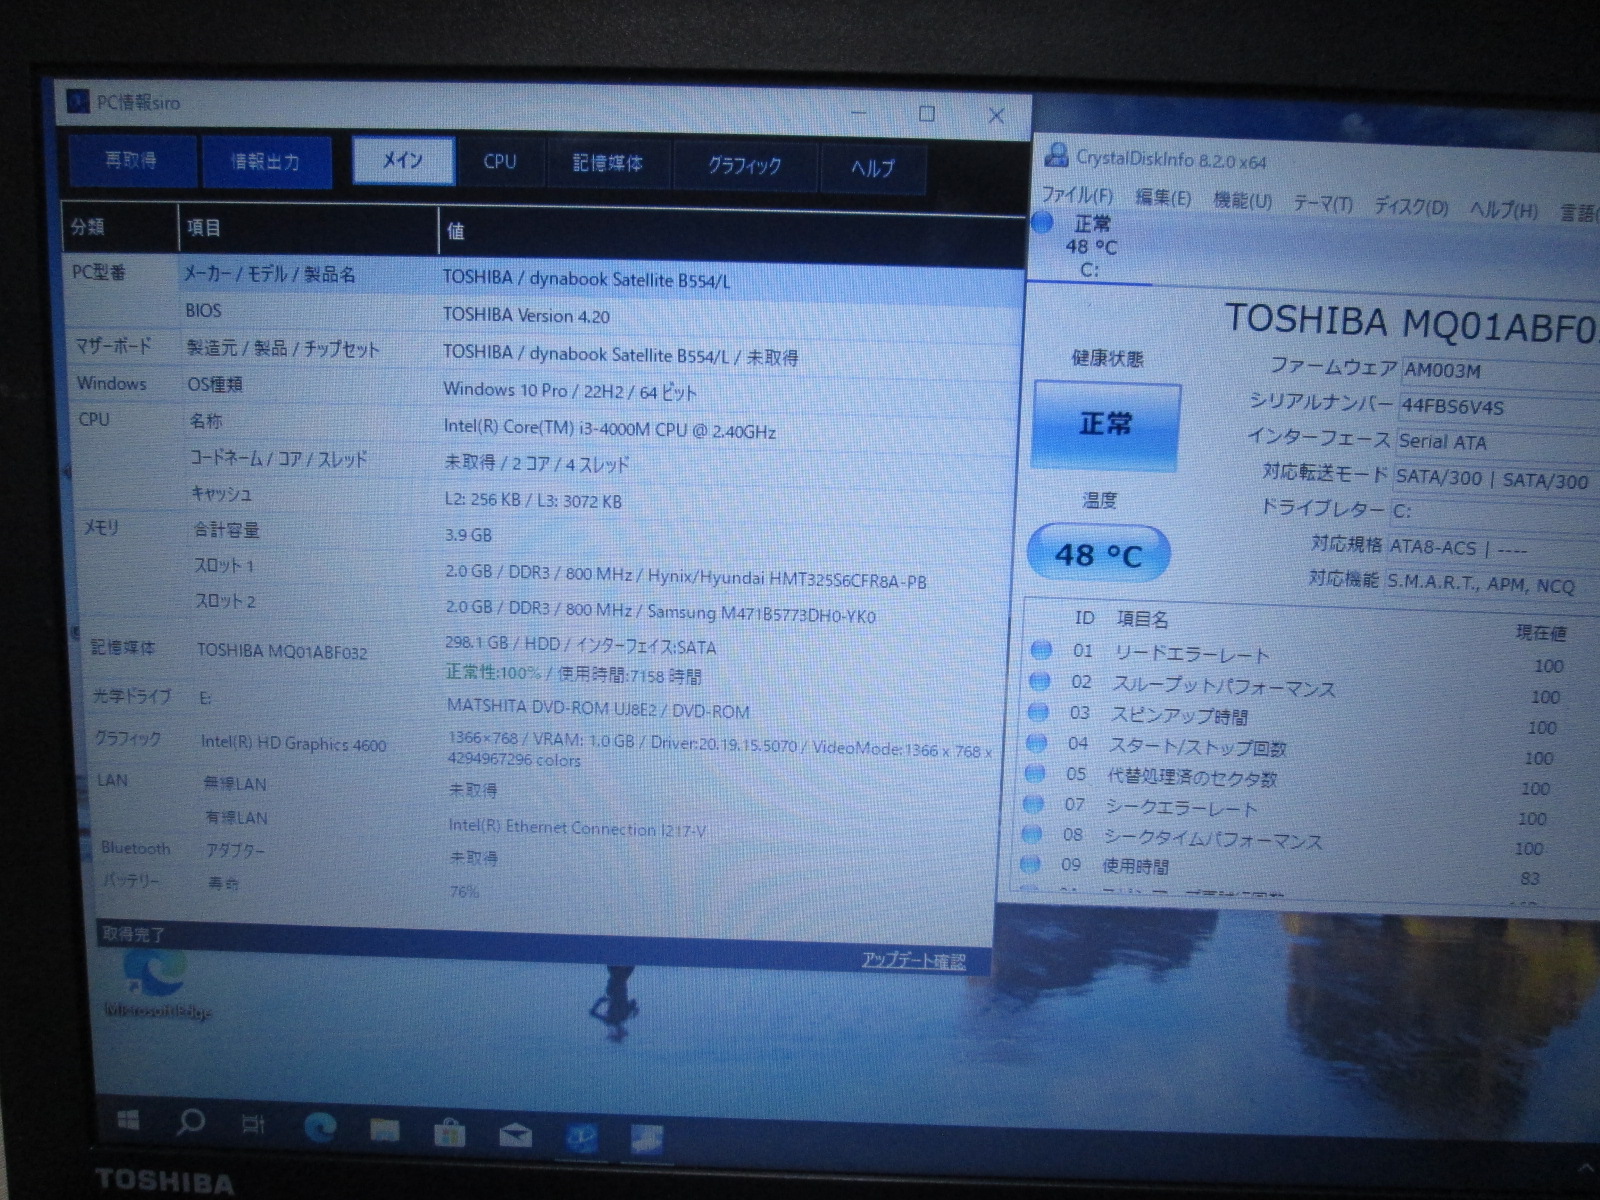Open CrystalDiskInfo ファイル(F) menu
The width and height of the screenshot is (1600, 1200).
(1077, 195)
